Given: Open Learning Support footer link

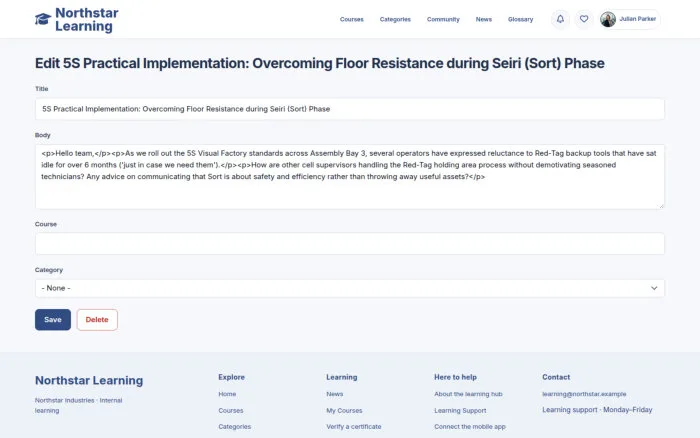Looking at the screenshot, I should point(460,410).
